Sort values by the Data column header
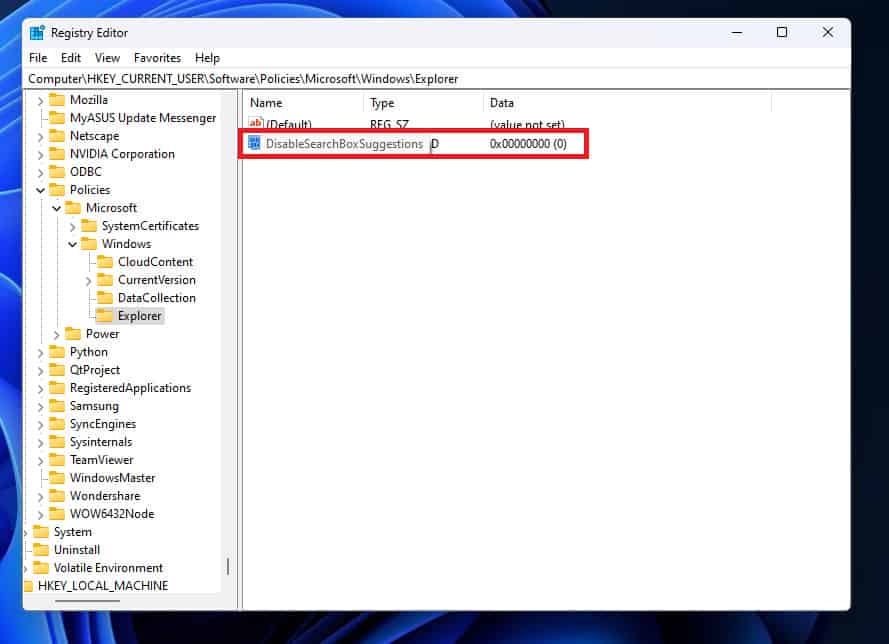Viewport: 889px width, 644px height. coord(627,103)
